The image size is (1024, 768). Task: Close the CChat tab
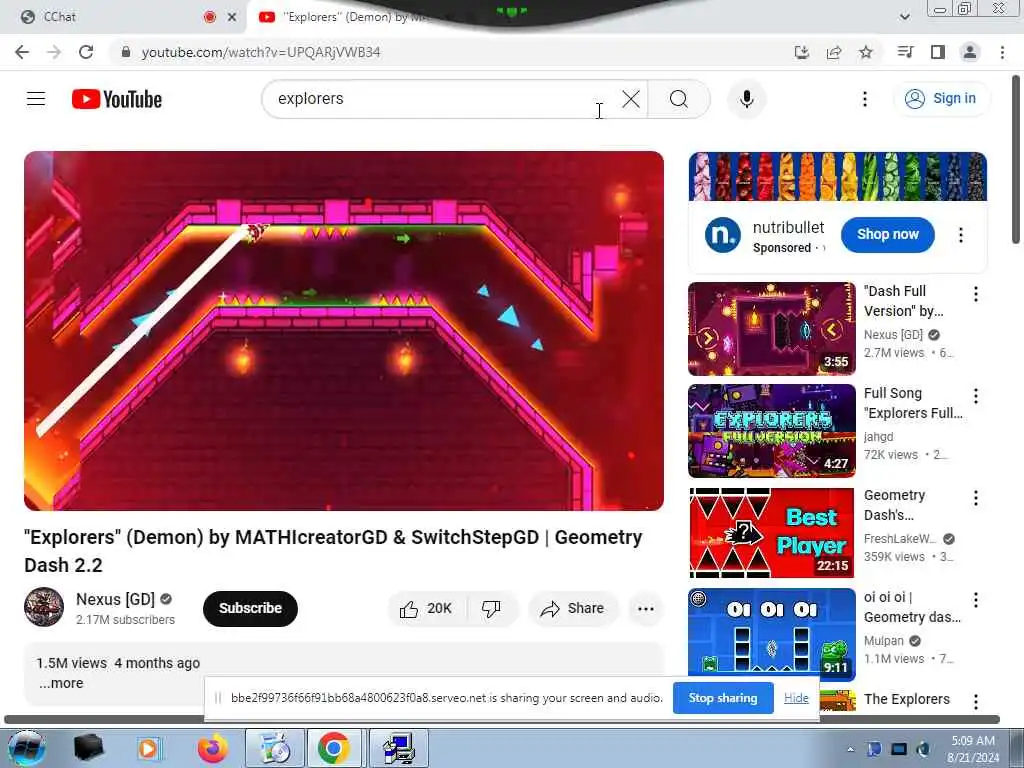pos(232,18)
